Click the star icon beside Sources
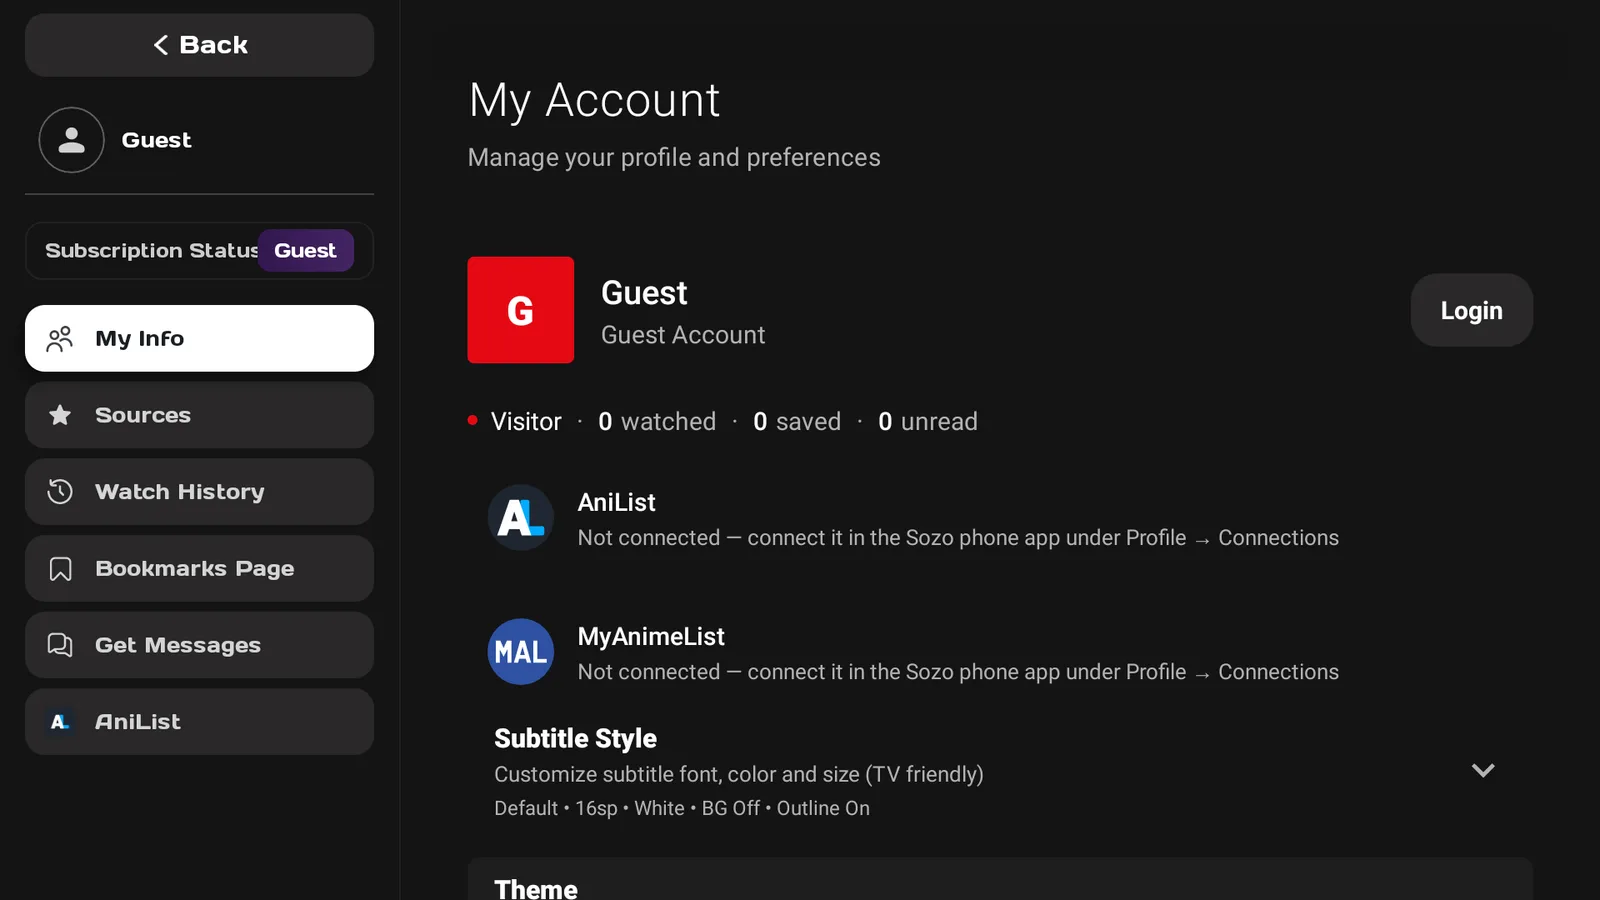This screenshot has height=900, width=1600. tap(60, 415)
